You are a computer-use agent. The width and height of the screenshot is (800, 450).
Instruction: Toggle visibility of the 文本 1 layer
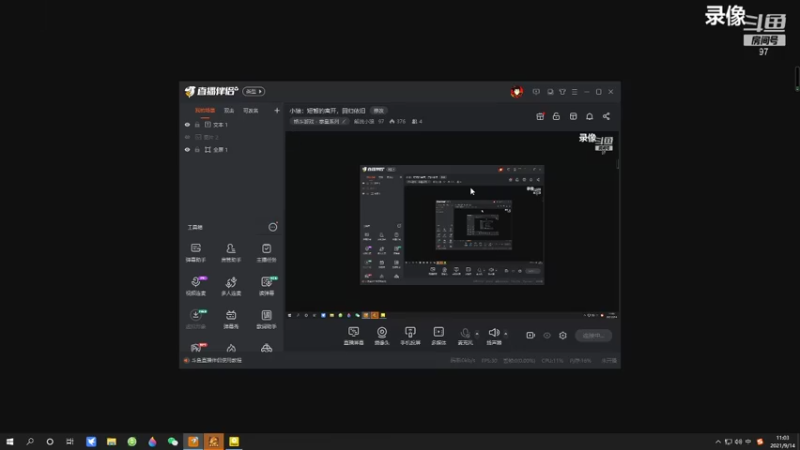coord(187,125)
